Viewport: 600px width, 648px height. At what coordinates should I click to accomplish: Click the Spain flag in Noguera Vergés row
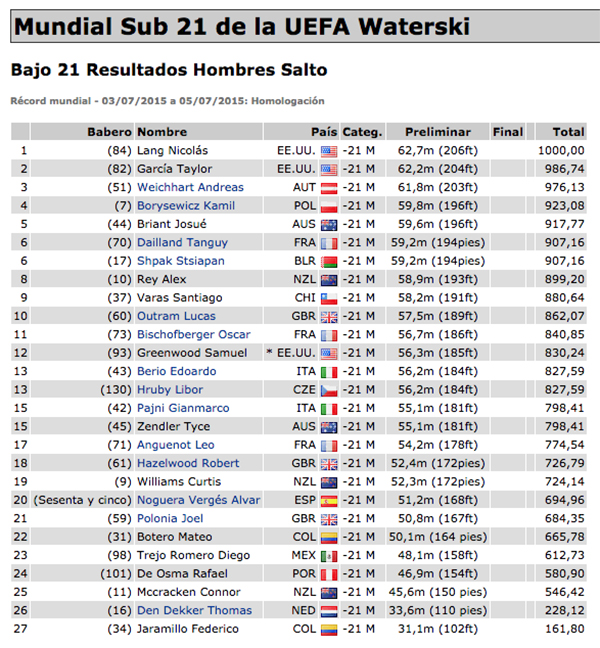tap(330, 500)
